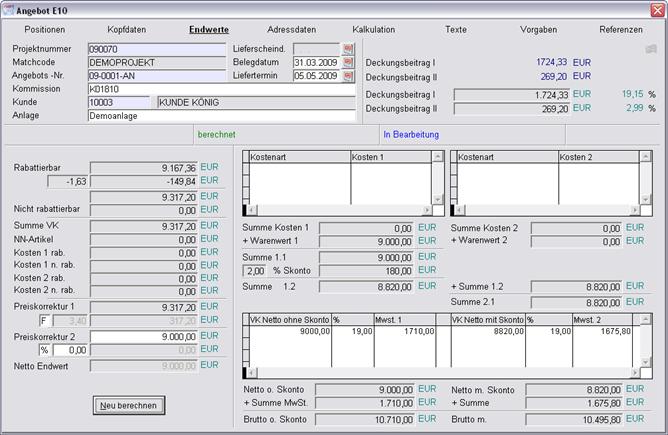The height and width of the screenshot is (435, 668).
Task: Click the Projektnummer field containing 090070
Action: 157,48
